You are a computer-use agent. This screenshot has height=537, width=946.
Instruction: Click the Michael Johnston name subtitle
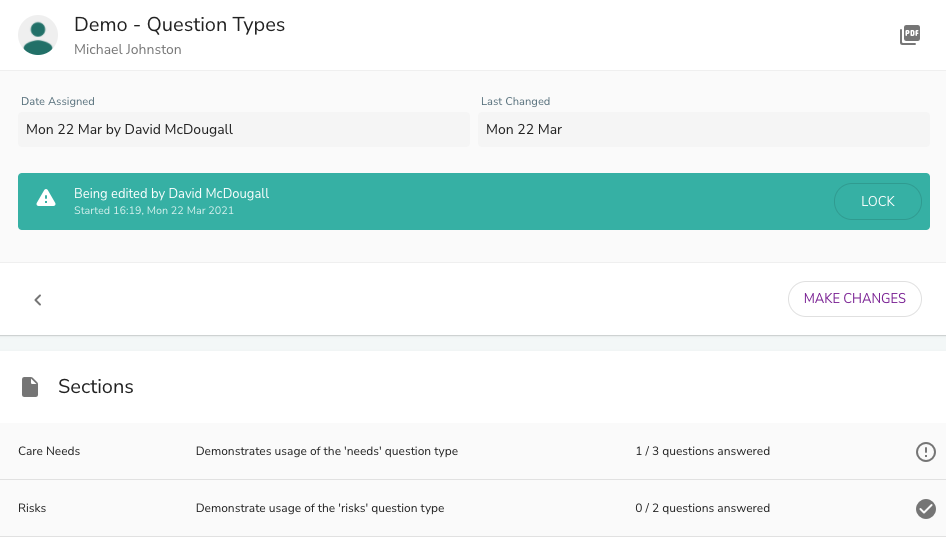[127, 49]
